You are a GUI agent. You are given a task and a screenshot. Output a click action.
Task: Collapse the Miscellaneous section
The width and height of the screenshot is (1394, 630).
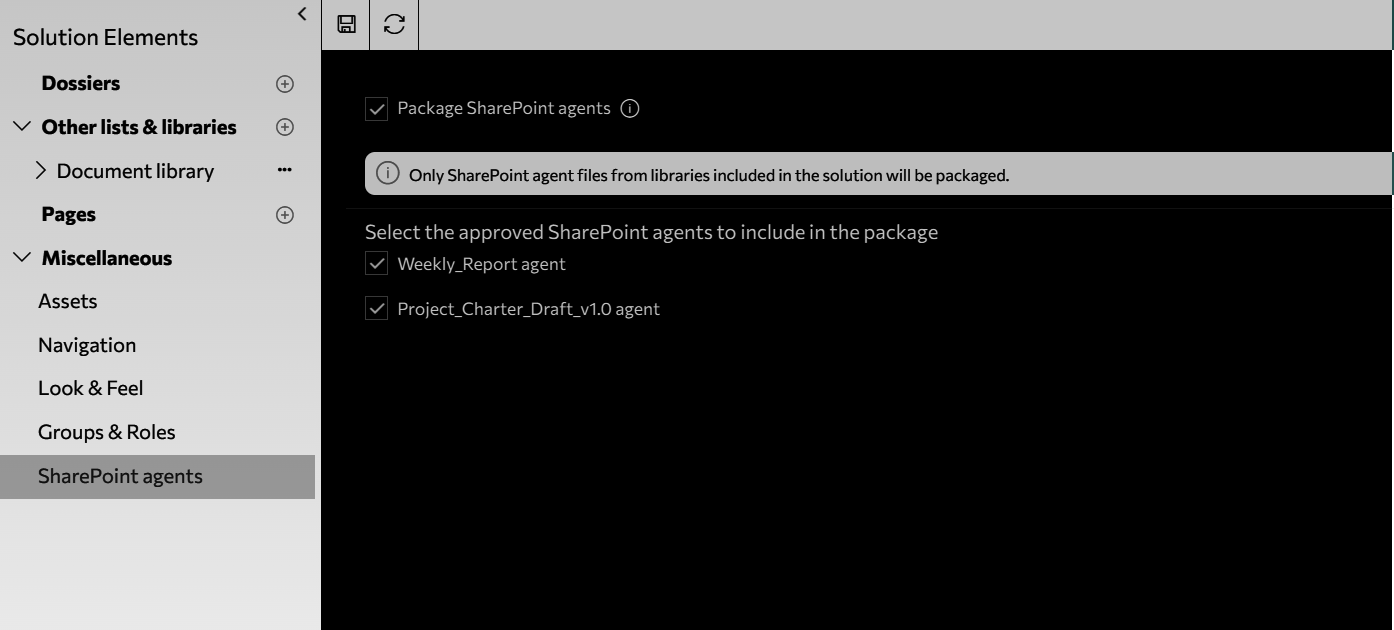coord(22,258)
